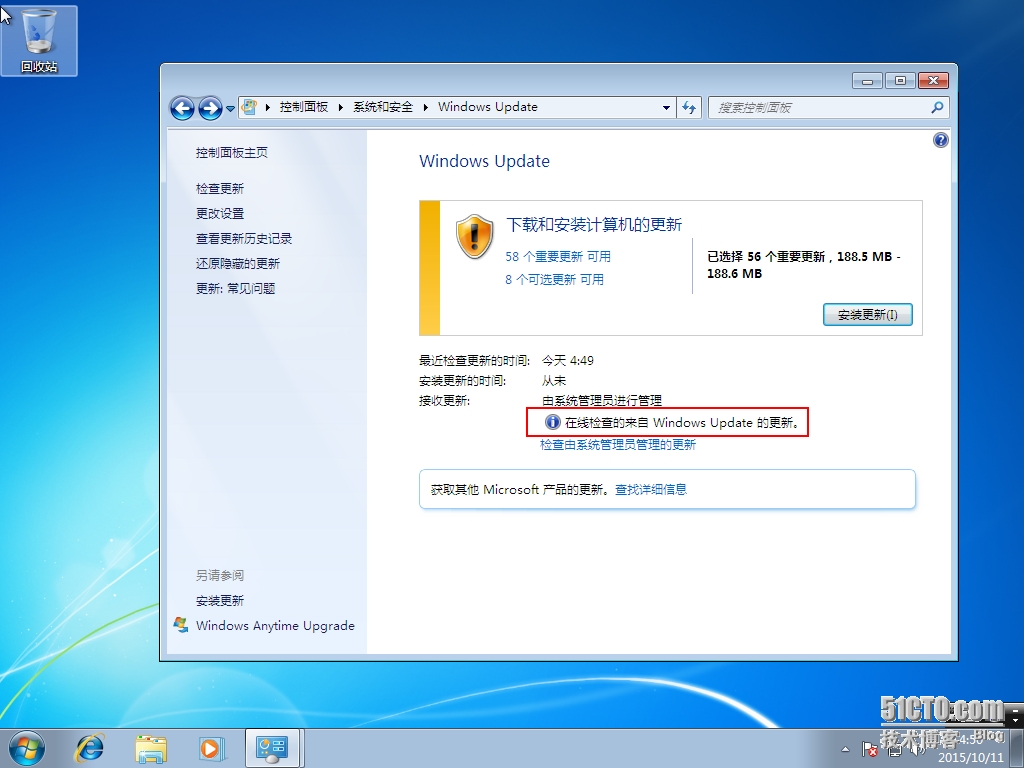This screenshot has height=768, width=1024.
Task: Expand the arrow after 控制面板
Action: click(x=340, y=107)
